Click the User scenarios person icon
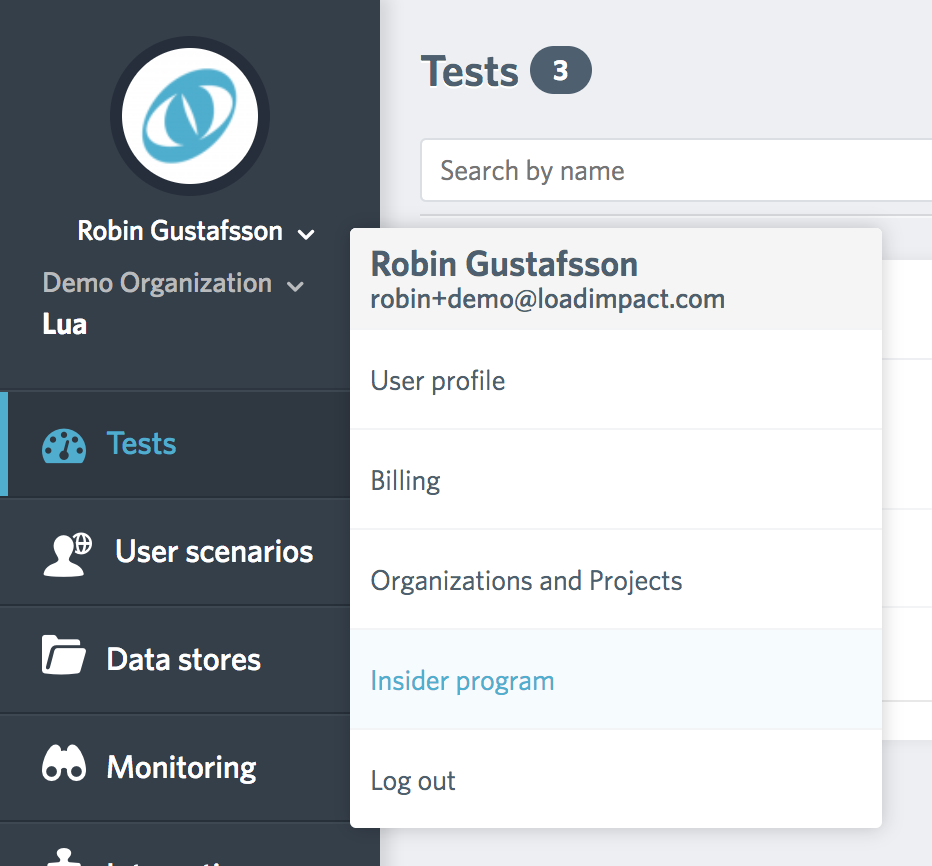The height and width of the screenshot is (866, 932). click(x=68, y=555)
